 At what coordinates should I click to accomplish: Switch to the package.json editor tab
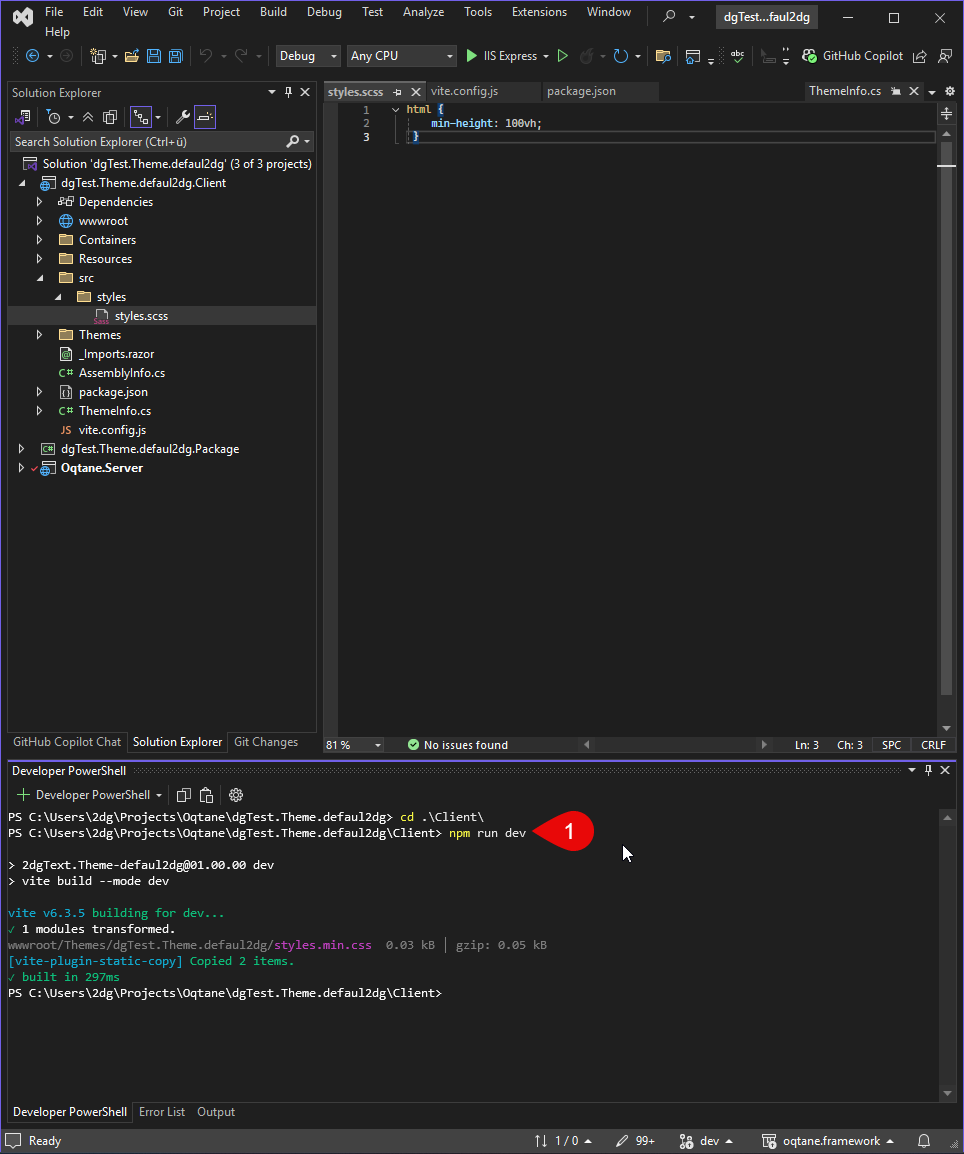click(x=581, y=91)
